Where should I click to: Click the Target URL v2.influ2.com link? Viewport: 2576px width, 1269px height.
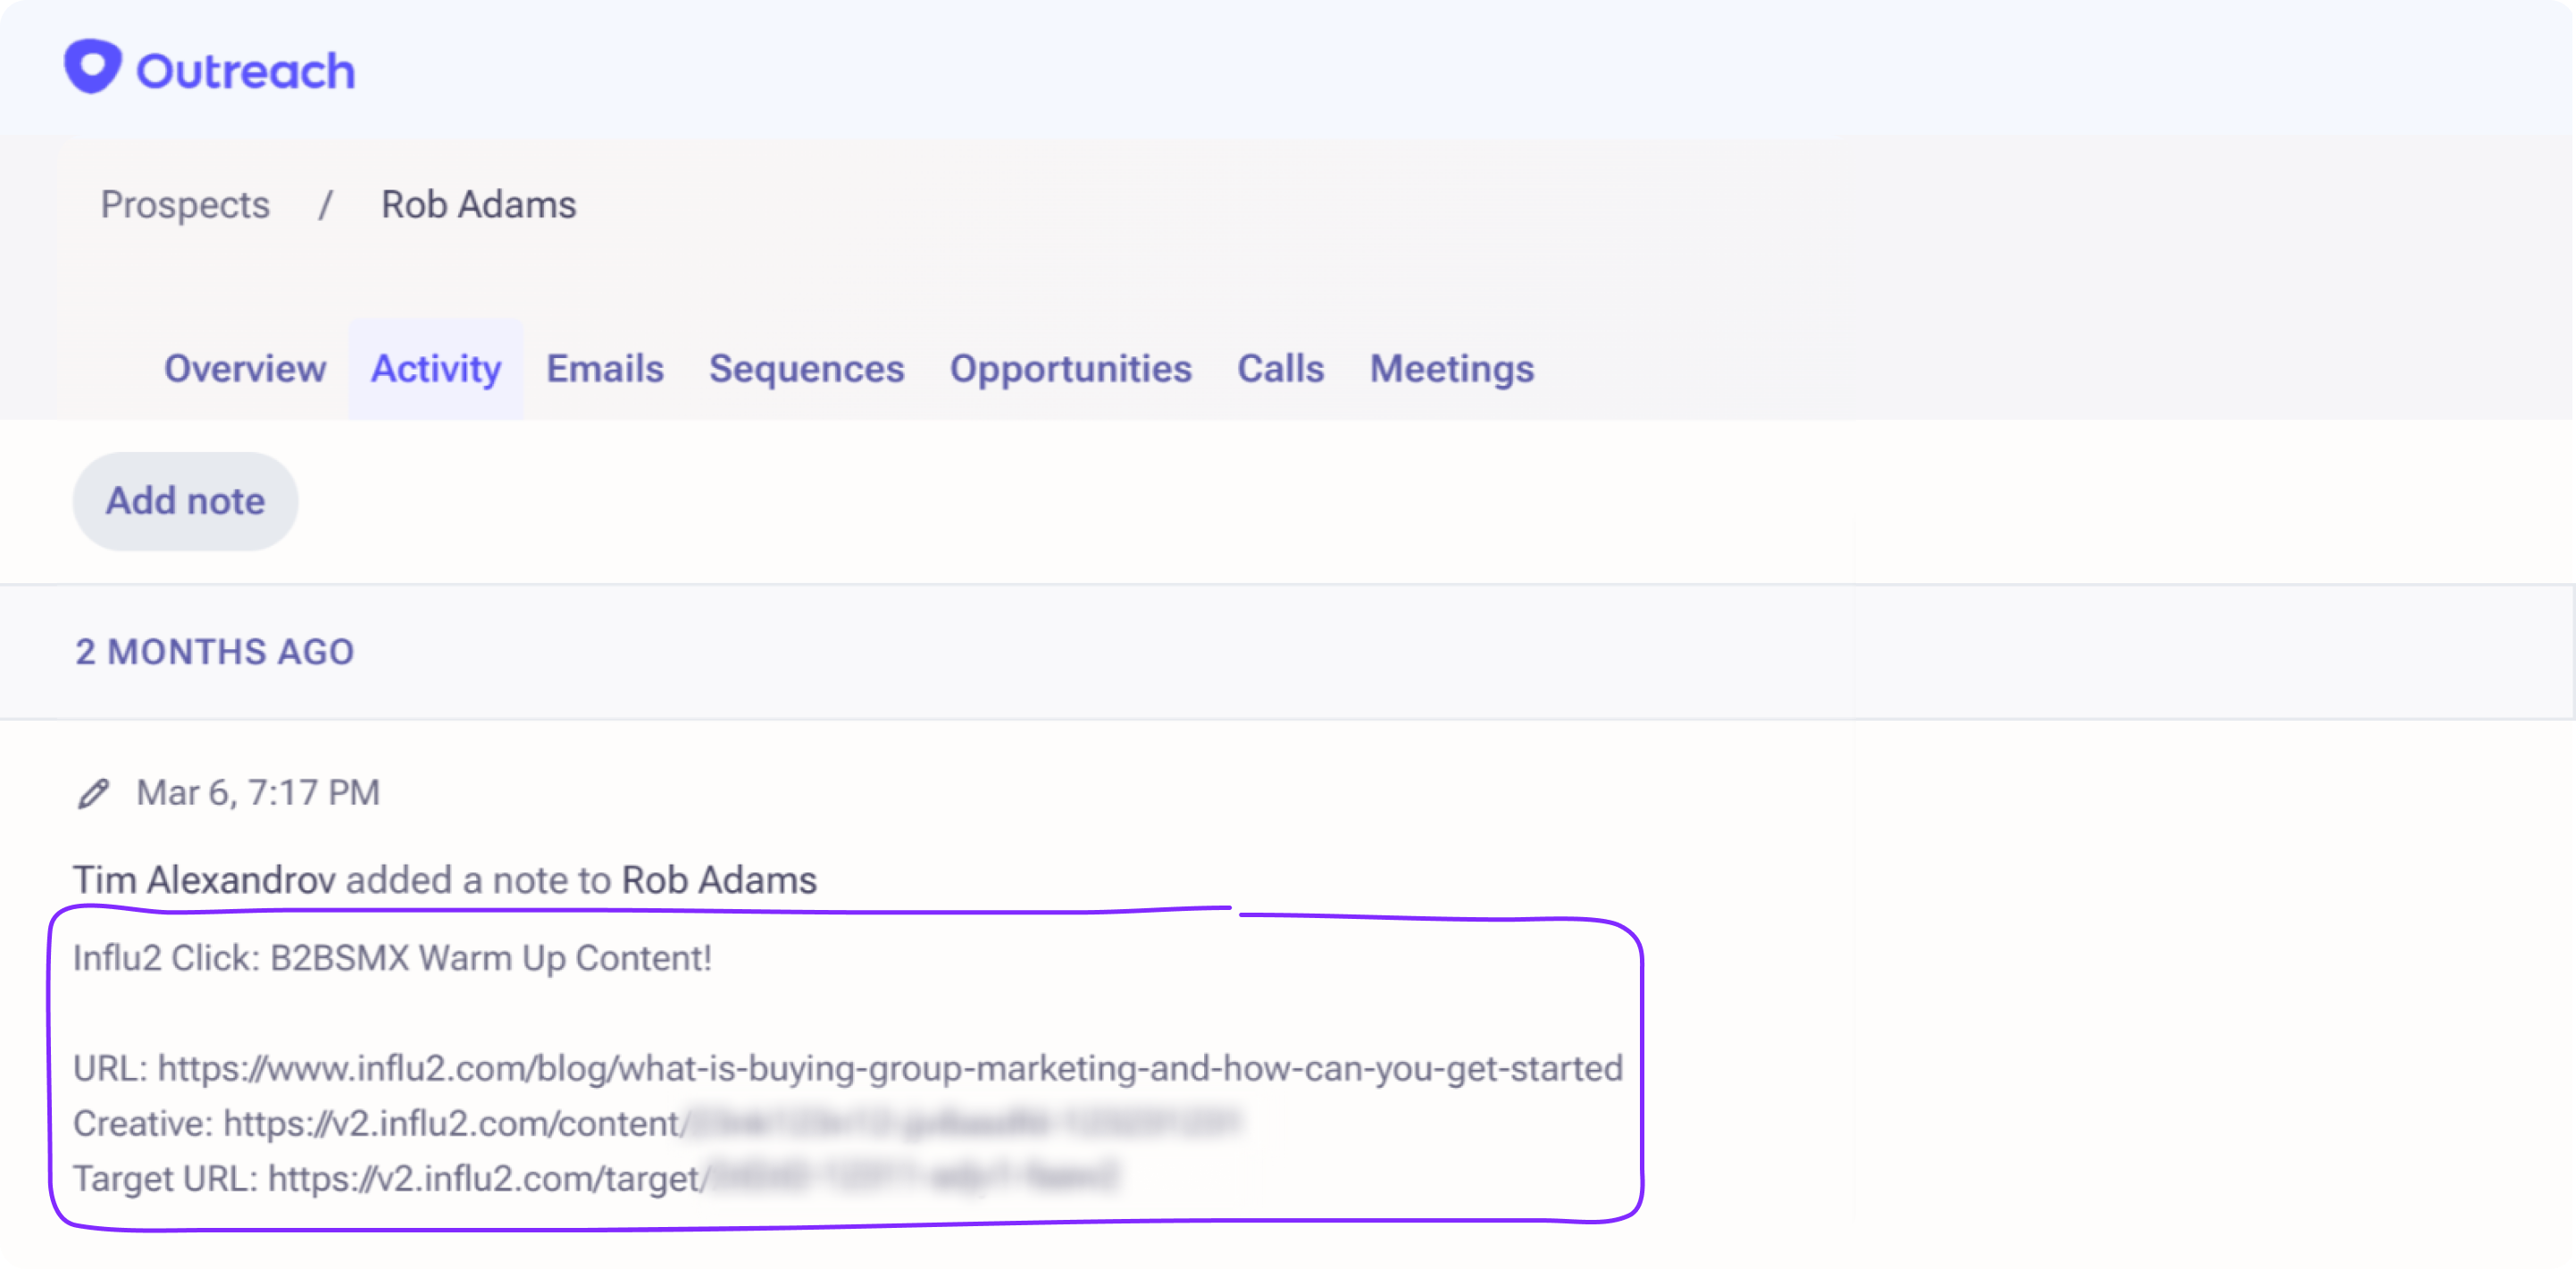pyautogui.click(x=694, y=1179)
